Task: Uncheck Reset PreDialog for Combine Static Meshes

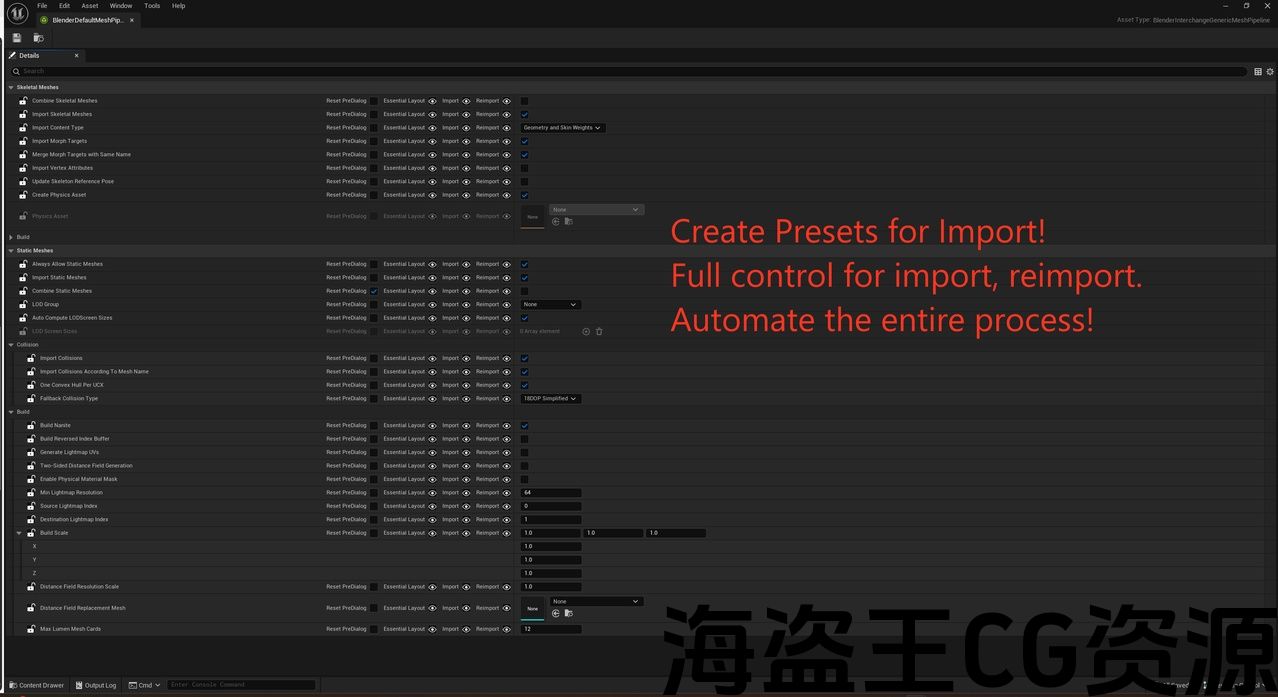Action: click(x=374, y=291)
